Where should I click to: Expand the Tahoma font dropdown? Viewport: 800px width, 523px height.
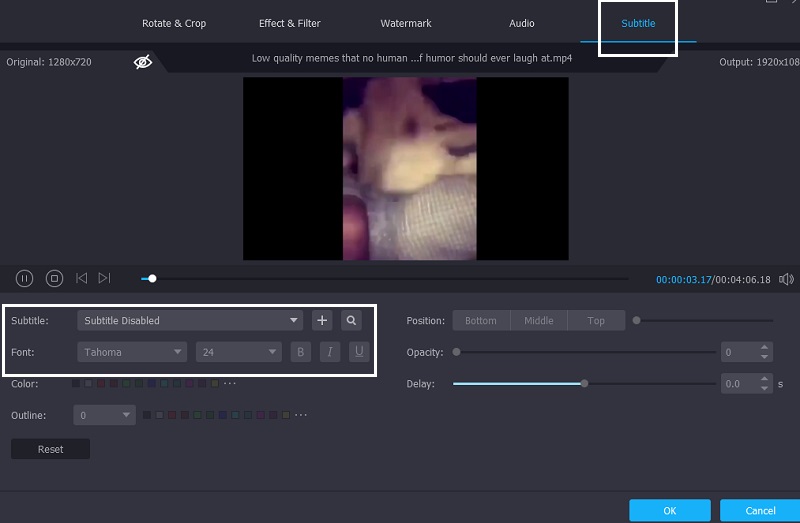coord(132,352)
